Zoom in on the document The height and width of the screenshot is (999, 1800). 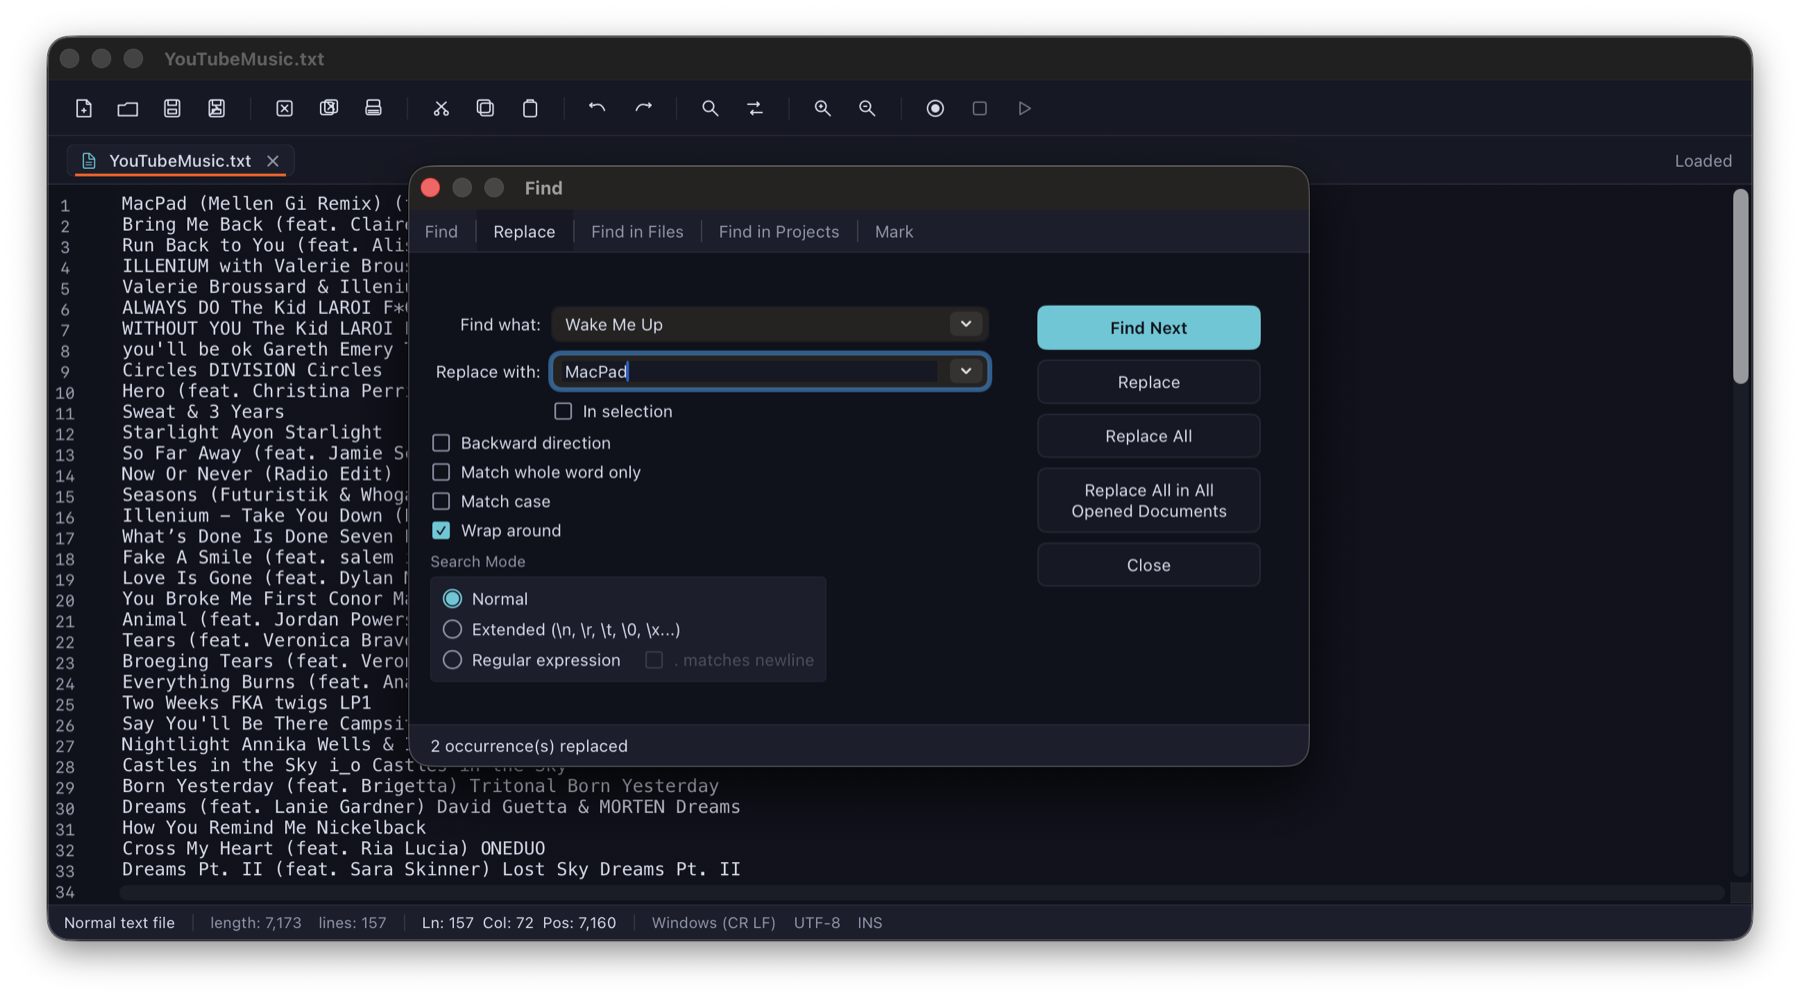tap(822, 108)
